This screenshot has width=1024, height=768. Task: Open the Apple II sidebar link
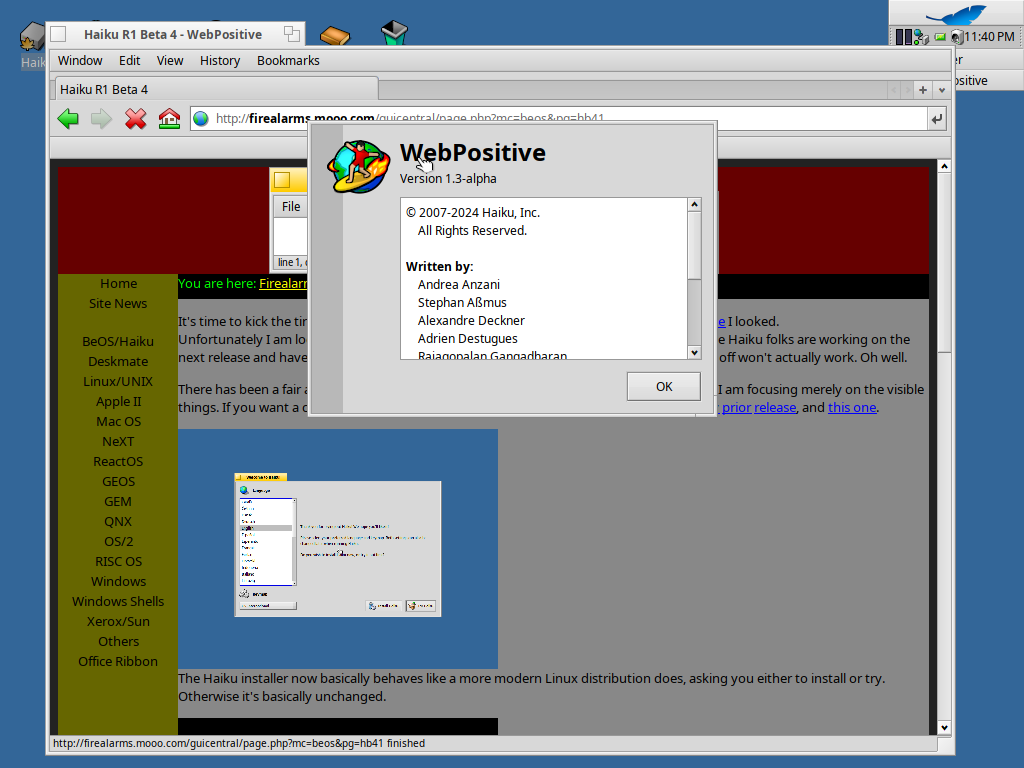coord(118,402)
